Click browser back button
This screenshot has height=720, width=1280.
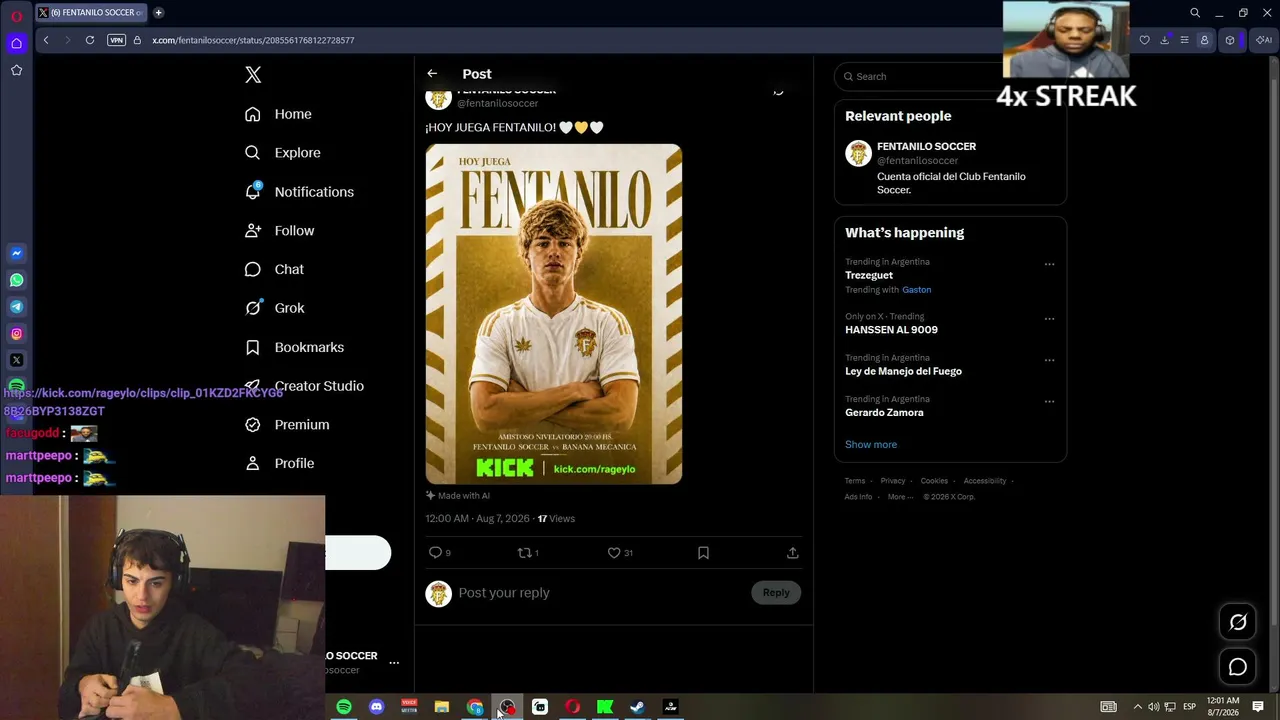[46, 40]
